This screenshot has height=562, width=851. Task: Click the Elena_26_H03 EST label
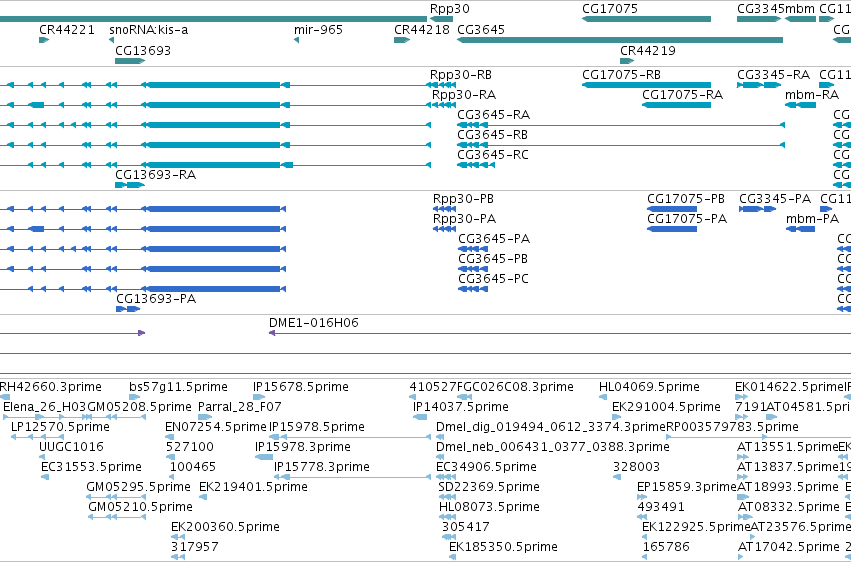tap(44, 407)
